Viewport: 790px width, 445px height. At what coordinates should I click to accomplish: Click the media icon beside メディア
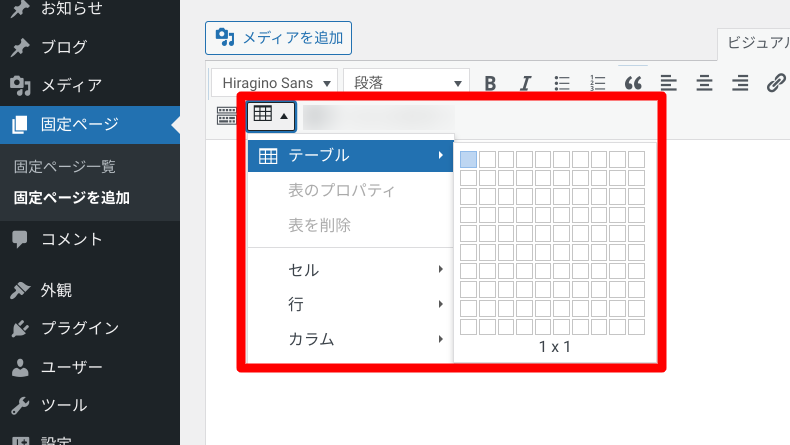(x=20, y=86)
